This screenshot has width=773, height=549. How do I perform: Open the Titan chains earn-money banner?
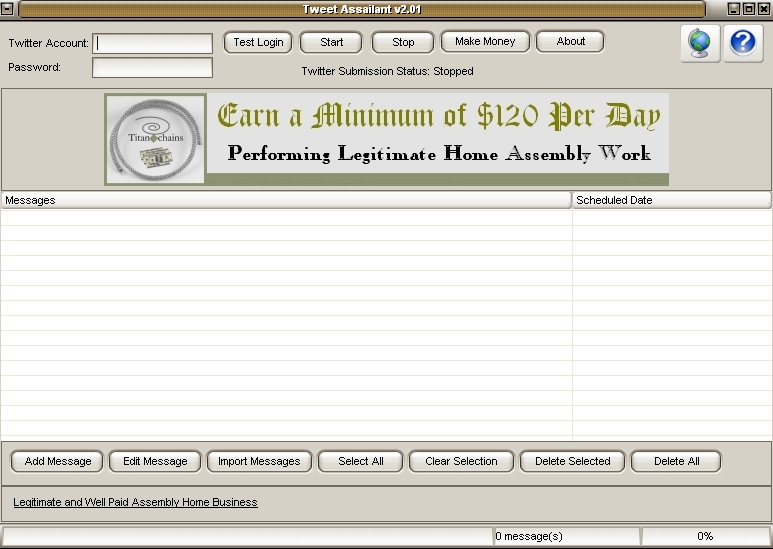pos(386,139)
